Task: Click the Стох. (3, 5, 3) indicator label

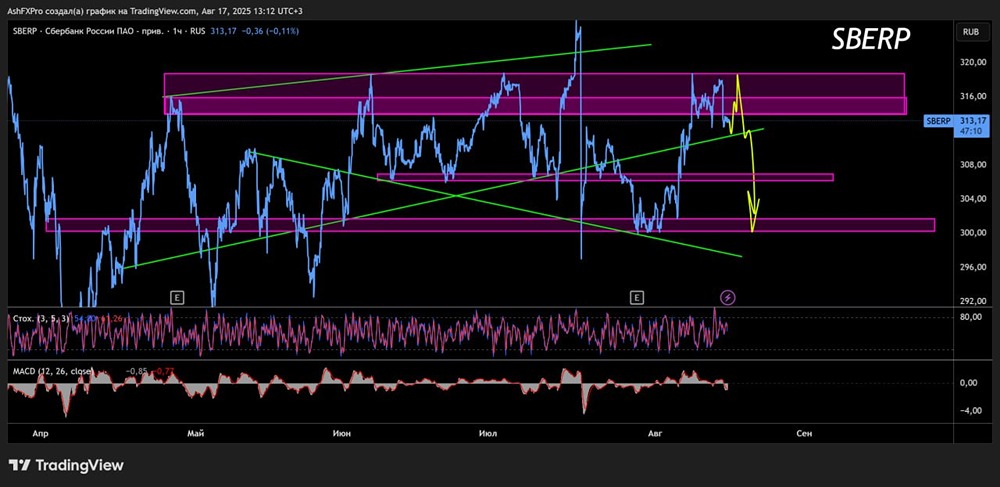Action: point(39,317)
